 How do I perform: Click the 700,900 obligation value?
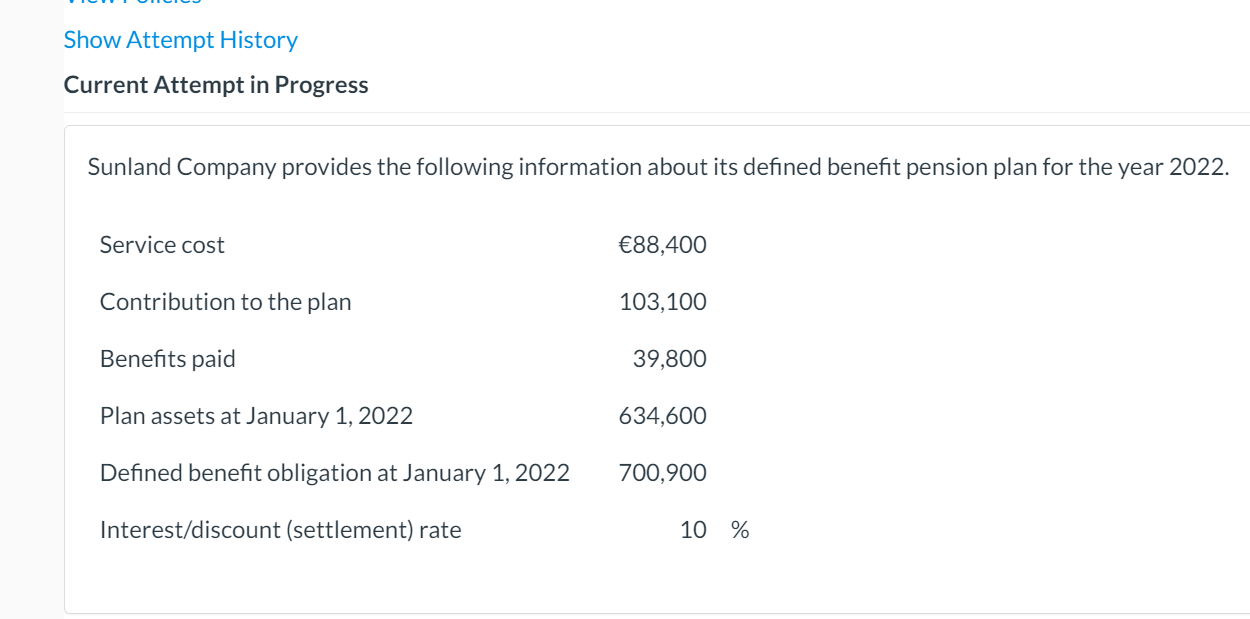[x=663, y=473]
